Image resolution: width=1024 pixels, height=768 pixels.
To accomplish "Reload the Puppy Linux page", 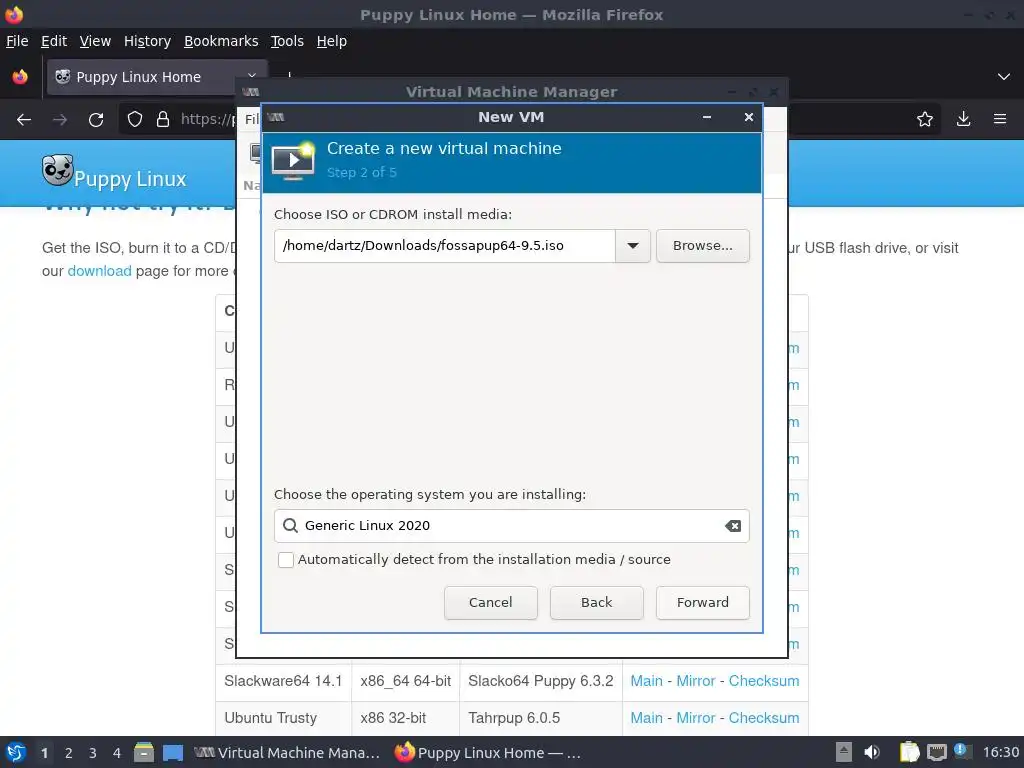I will [x=96, y=120].
